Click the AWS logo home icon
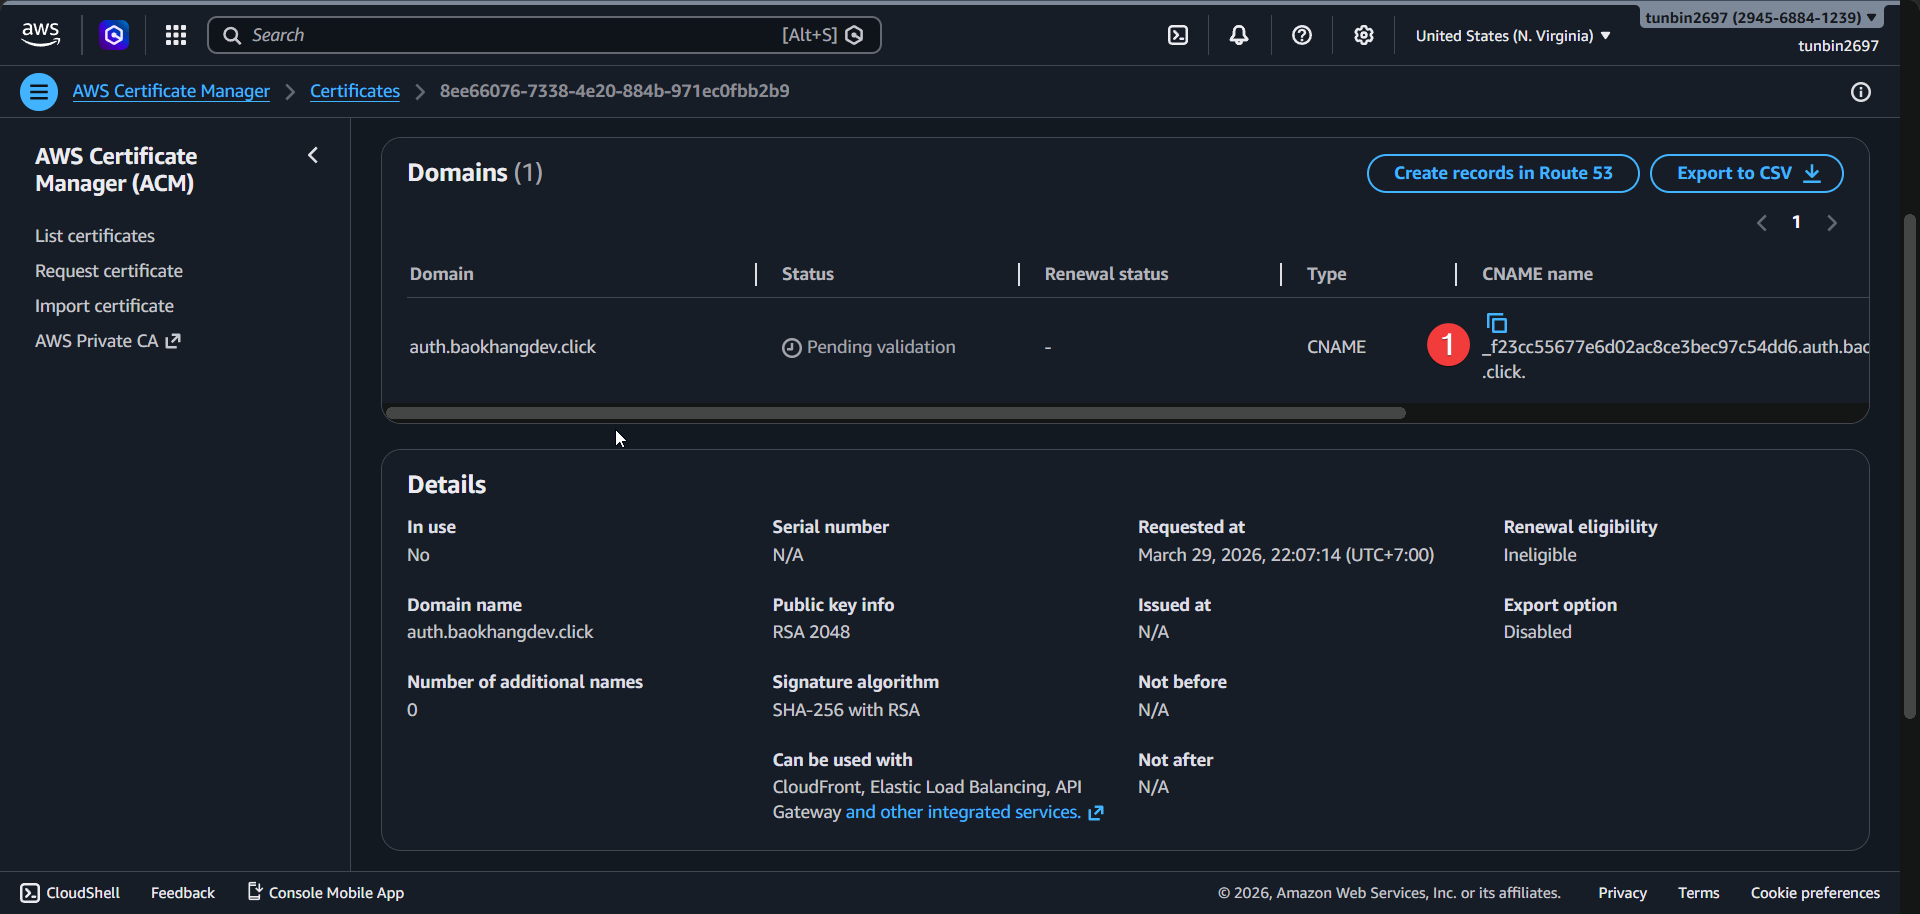Screen dimensions: 1920x914 click(40, 35)
